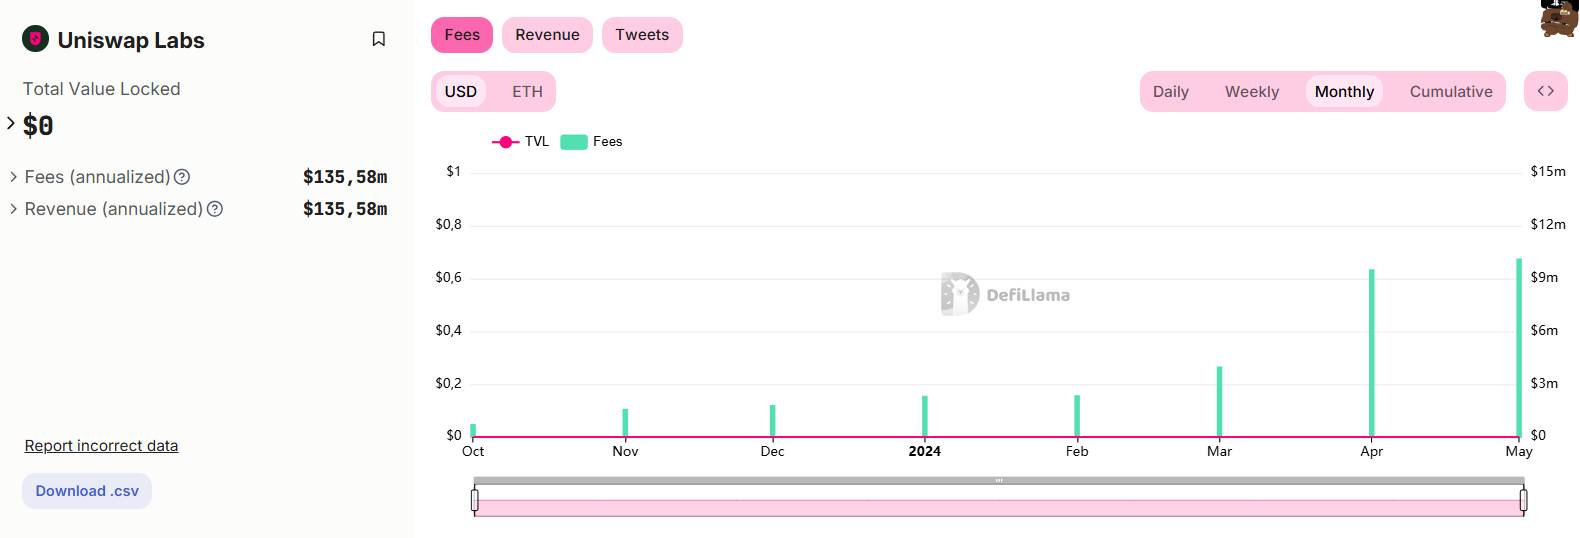Image resolution: width=1580 pixels, height=538 pixels.
Task: Toggle Fees series in chart legend
Action: (592, 142)
